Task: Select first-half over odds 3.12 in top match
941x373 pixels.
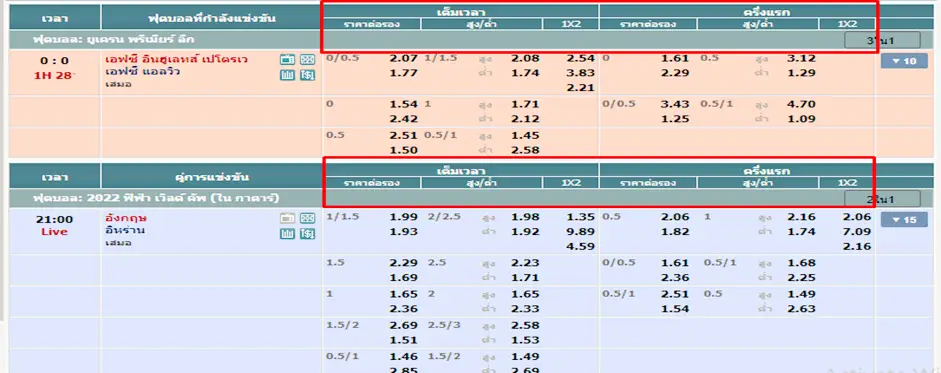Action: (x=801, y=59)
